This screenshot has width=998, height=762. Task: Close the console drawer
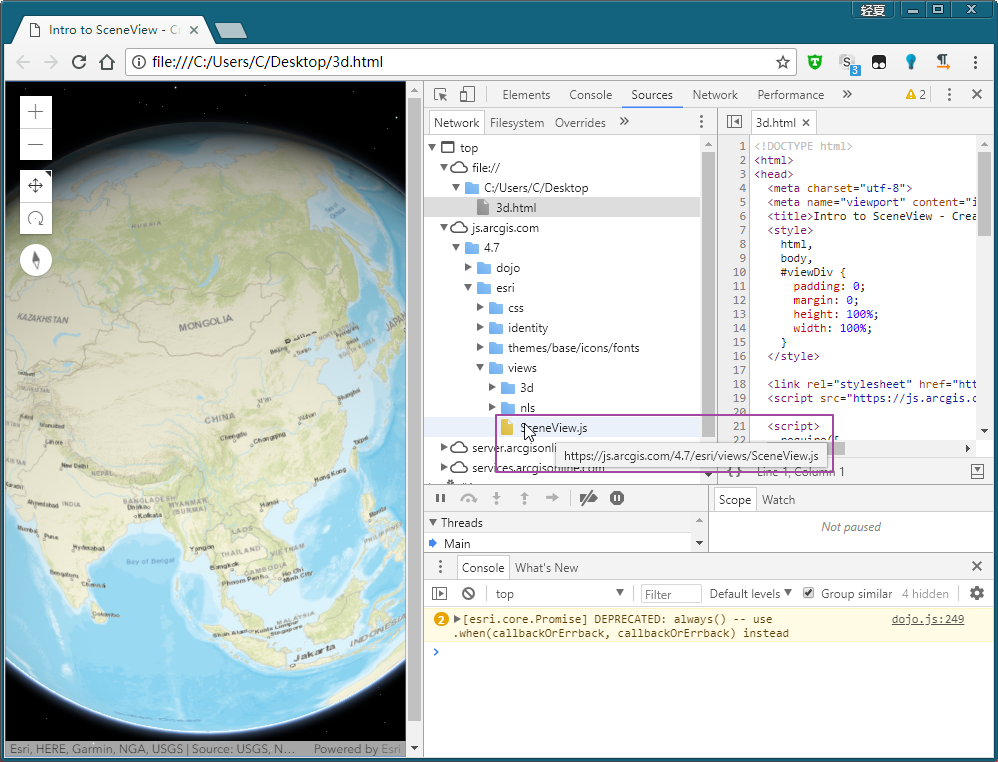click(977, 566)
